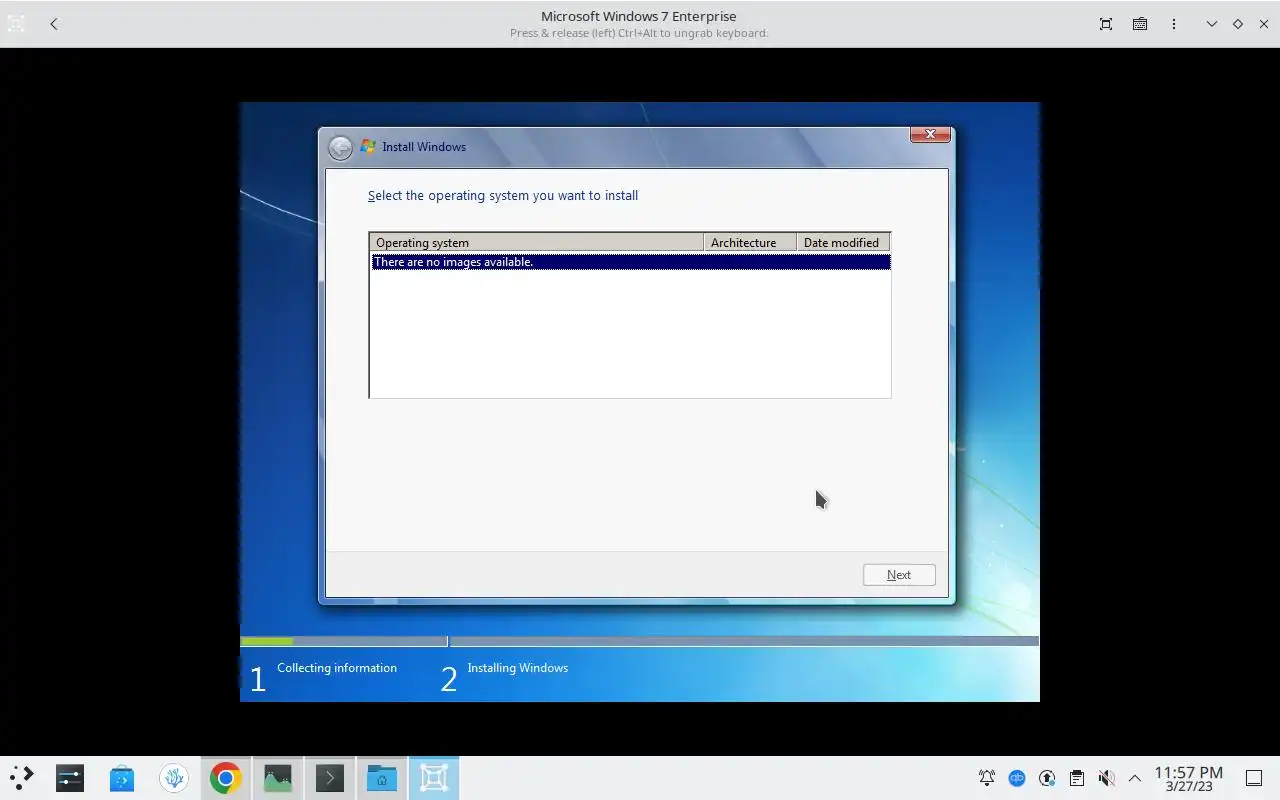Open the system monitor taskbar app

coord(278,778)
